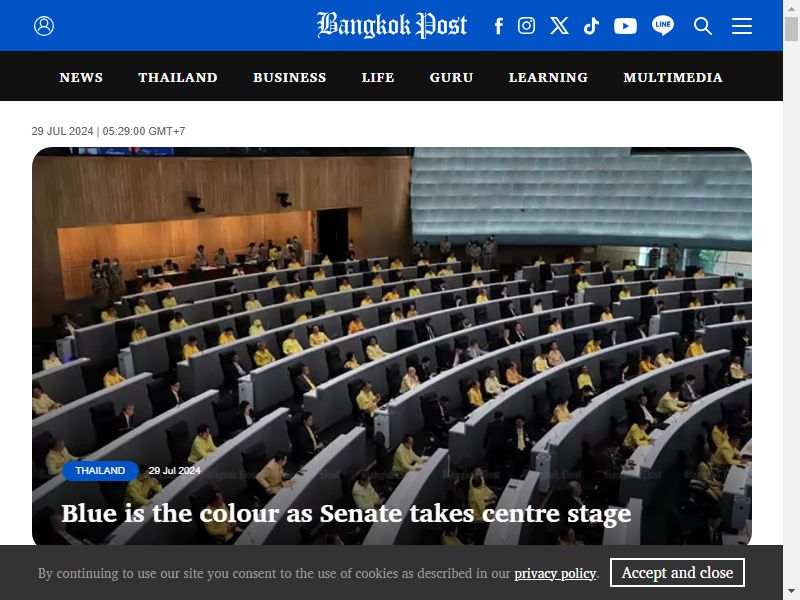
Task: Click the Bangkok Post logo
Action: point(392,25)
